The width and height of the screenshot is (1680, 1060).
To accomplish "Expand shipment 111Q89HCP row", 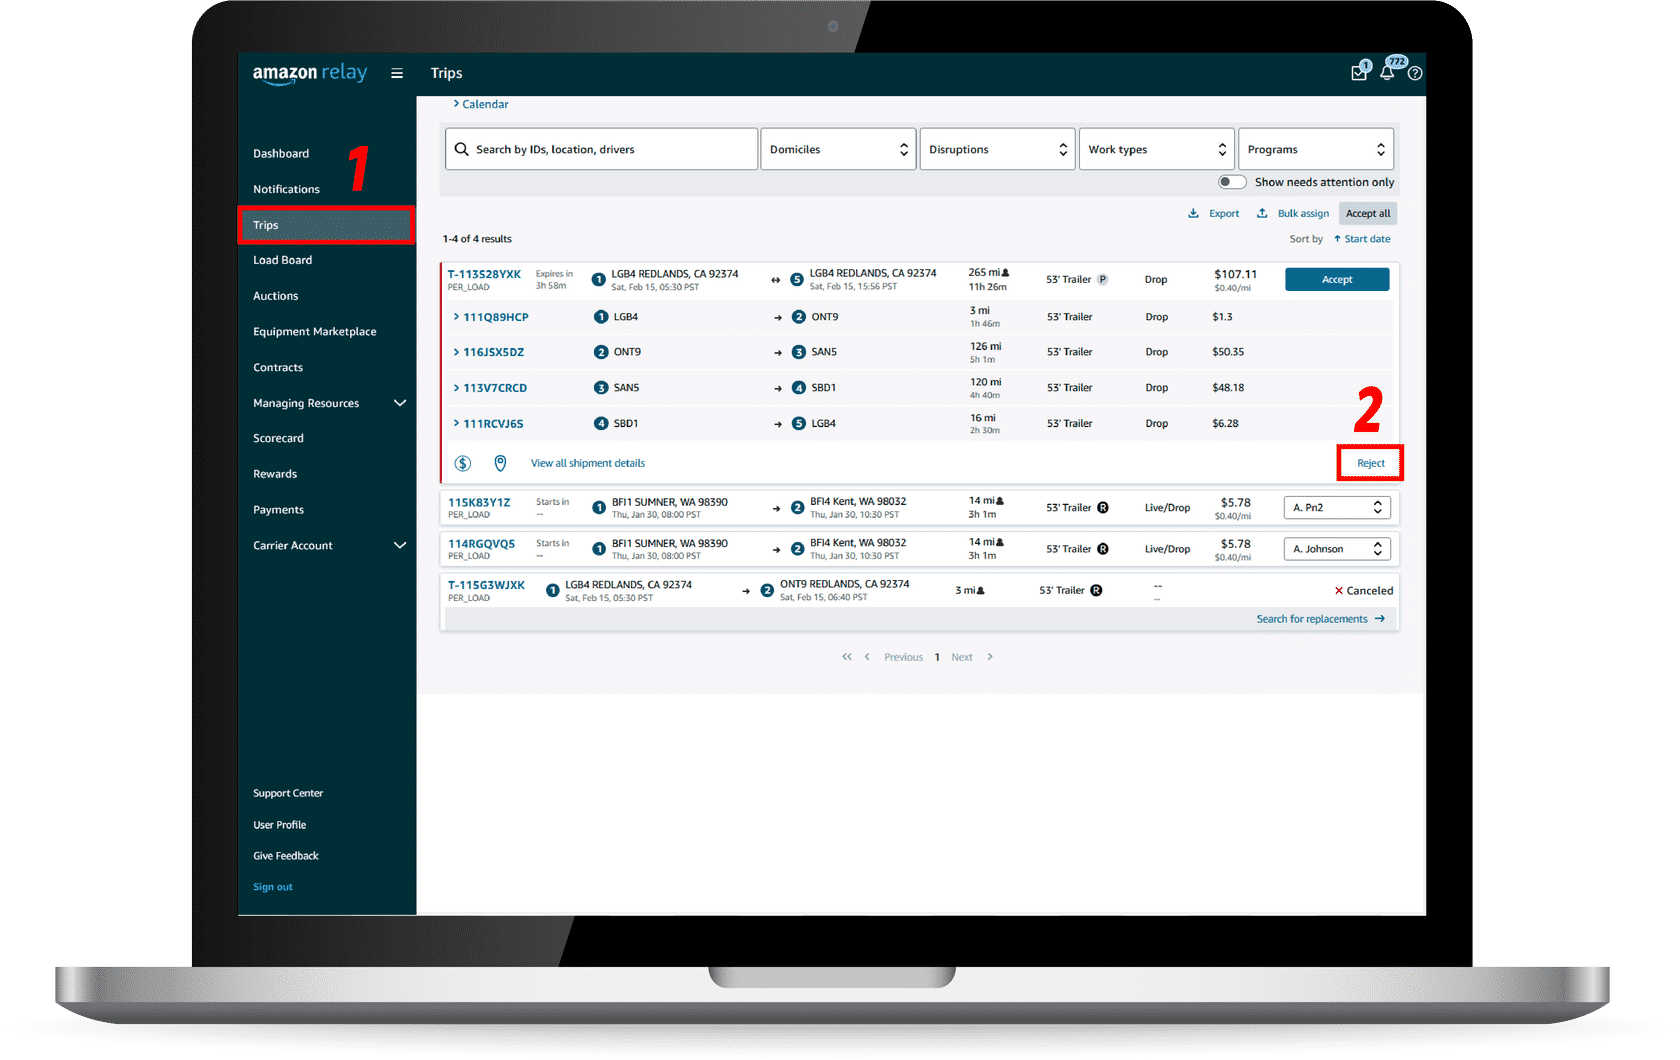I will tap(457, 317).
